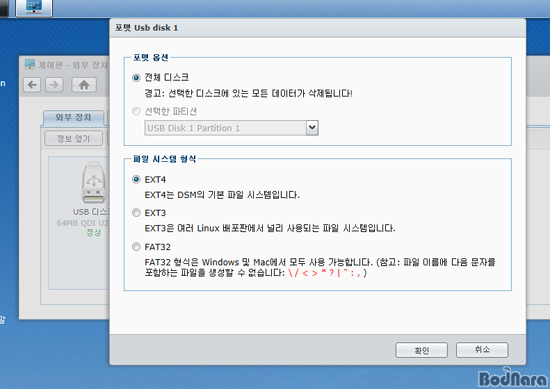
Task: Click the 64MB QDI device label
Action: pyautogui.click(x=83, y=223)
